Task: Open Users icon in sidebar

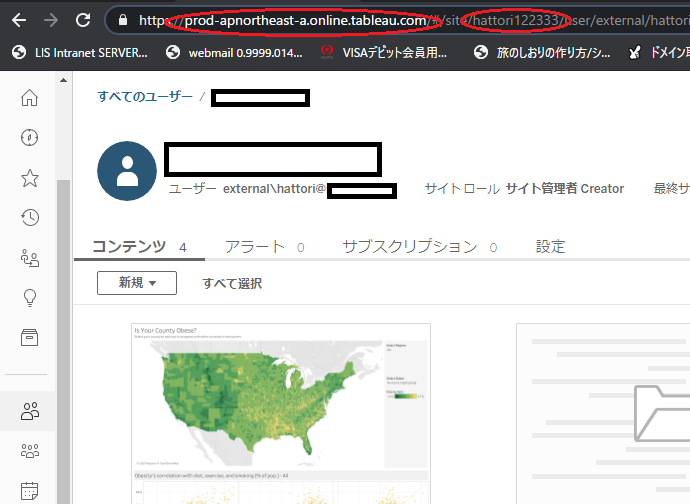Action: (x=29, y=411)
